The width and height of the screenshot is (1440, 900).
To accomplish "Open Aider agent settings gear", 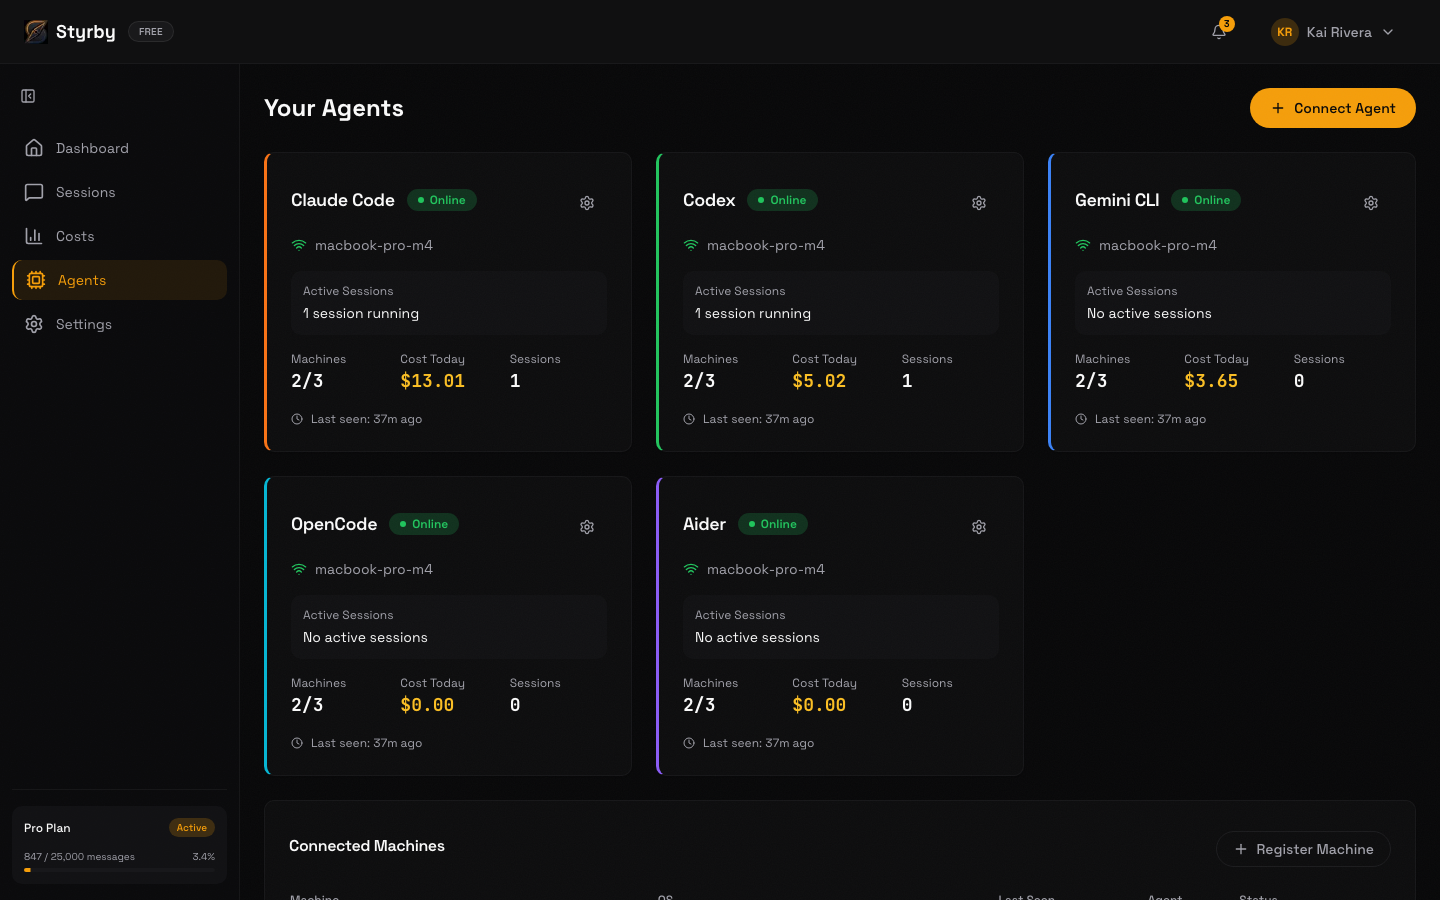I will [979, 527].
